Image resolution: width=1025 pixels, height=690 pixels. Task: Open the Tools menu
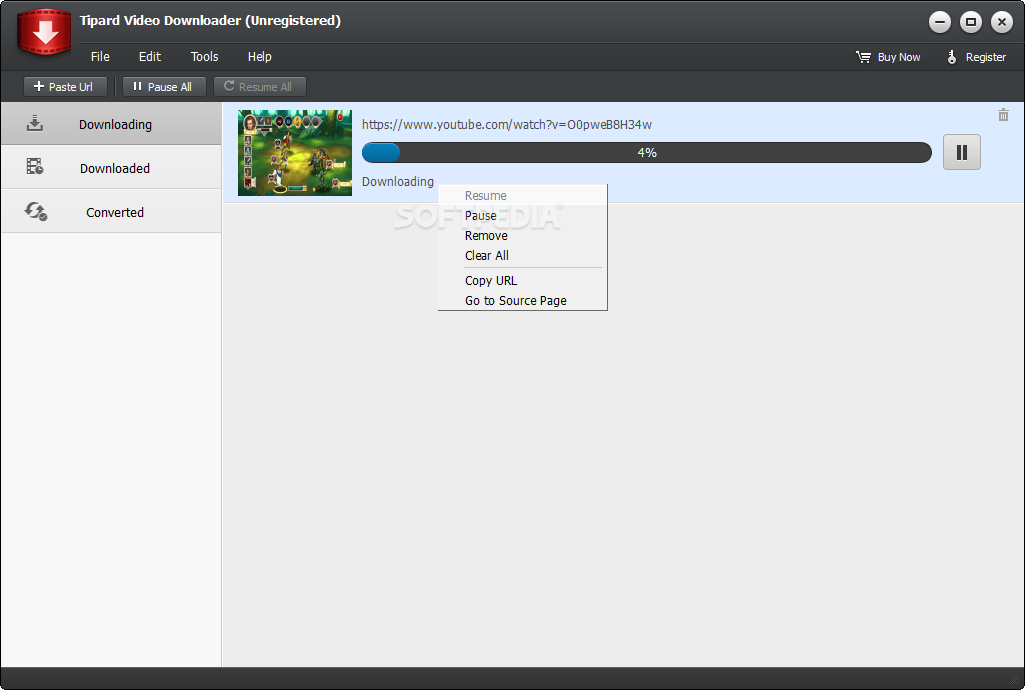click(205, 57)
